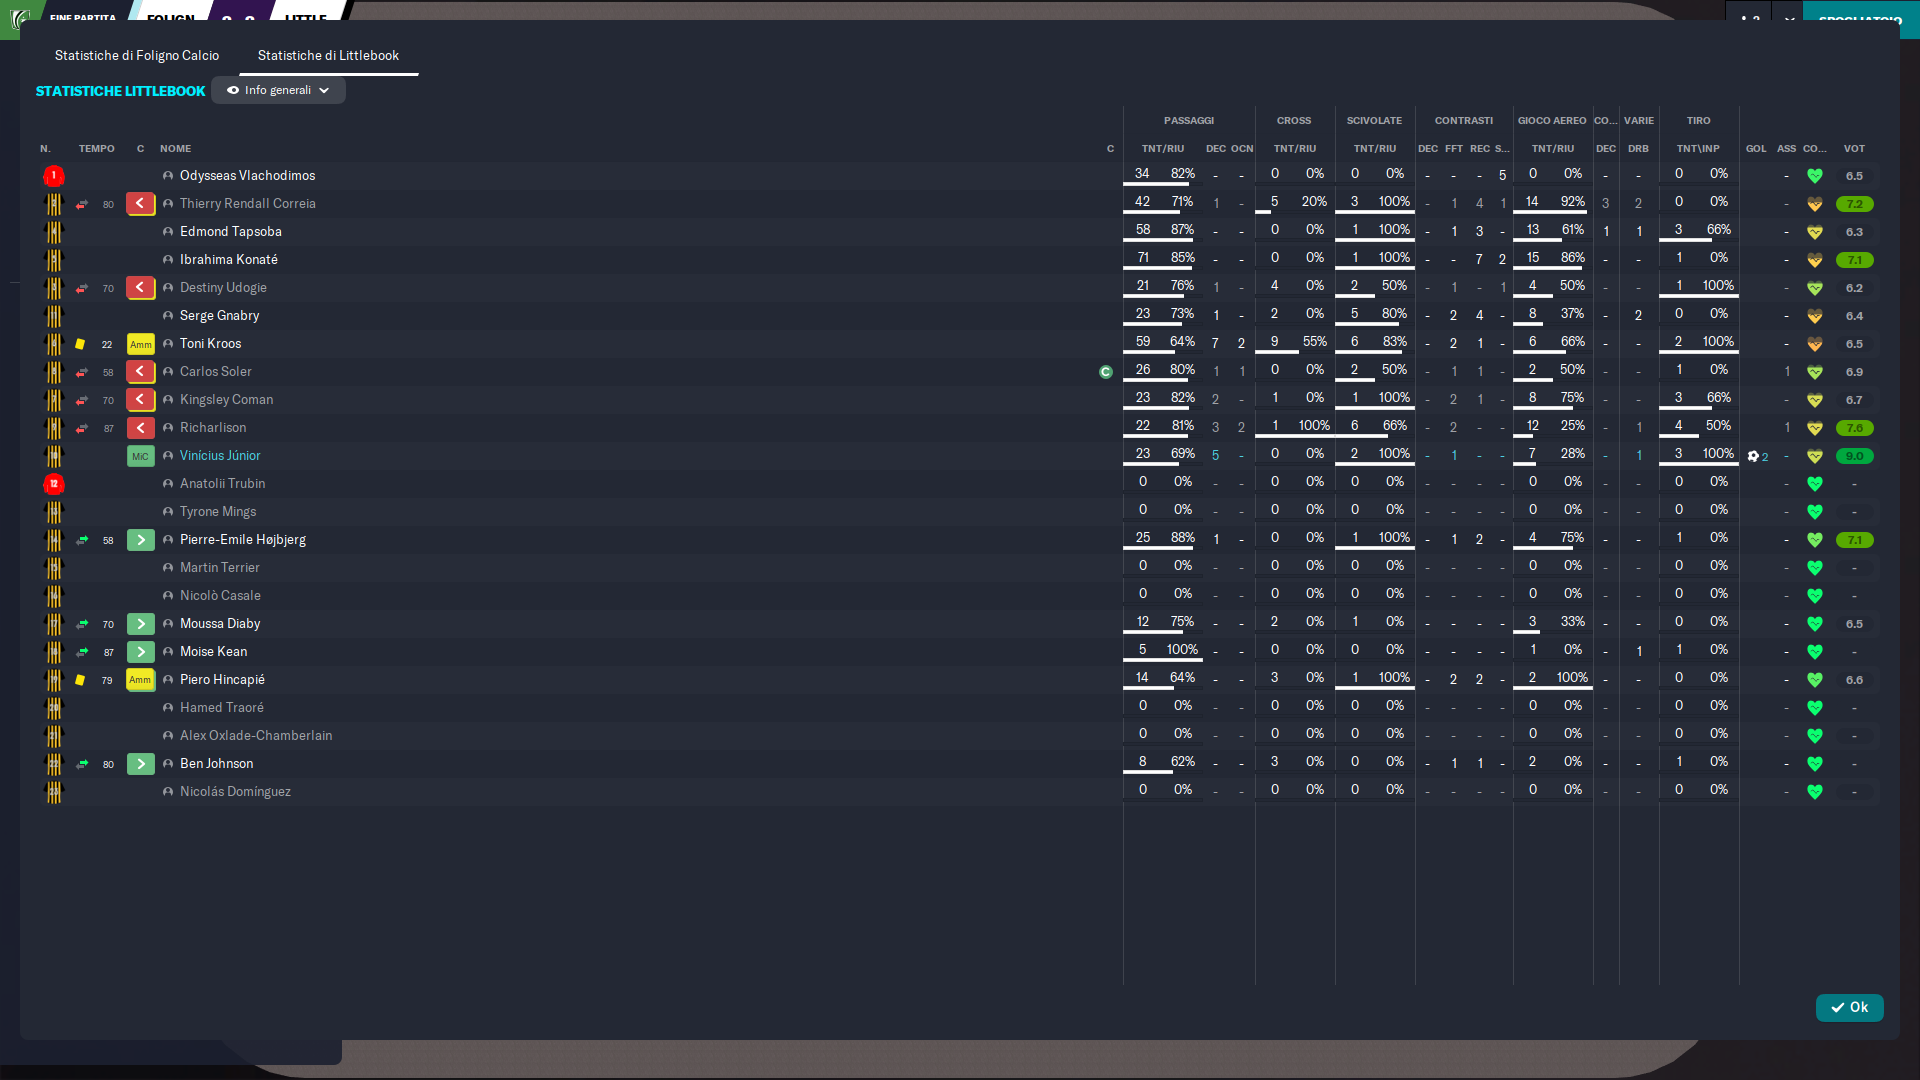Viewport: 1920px width, 1080px height.
Task: Open player Edmond Tapsoba profile
Action: (231, 231)
